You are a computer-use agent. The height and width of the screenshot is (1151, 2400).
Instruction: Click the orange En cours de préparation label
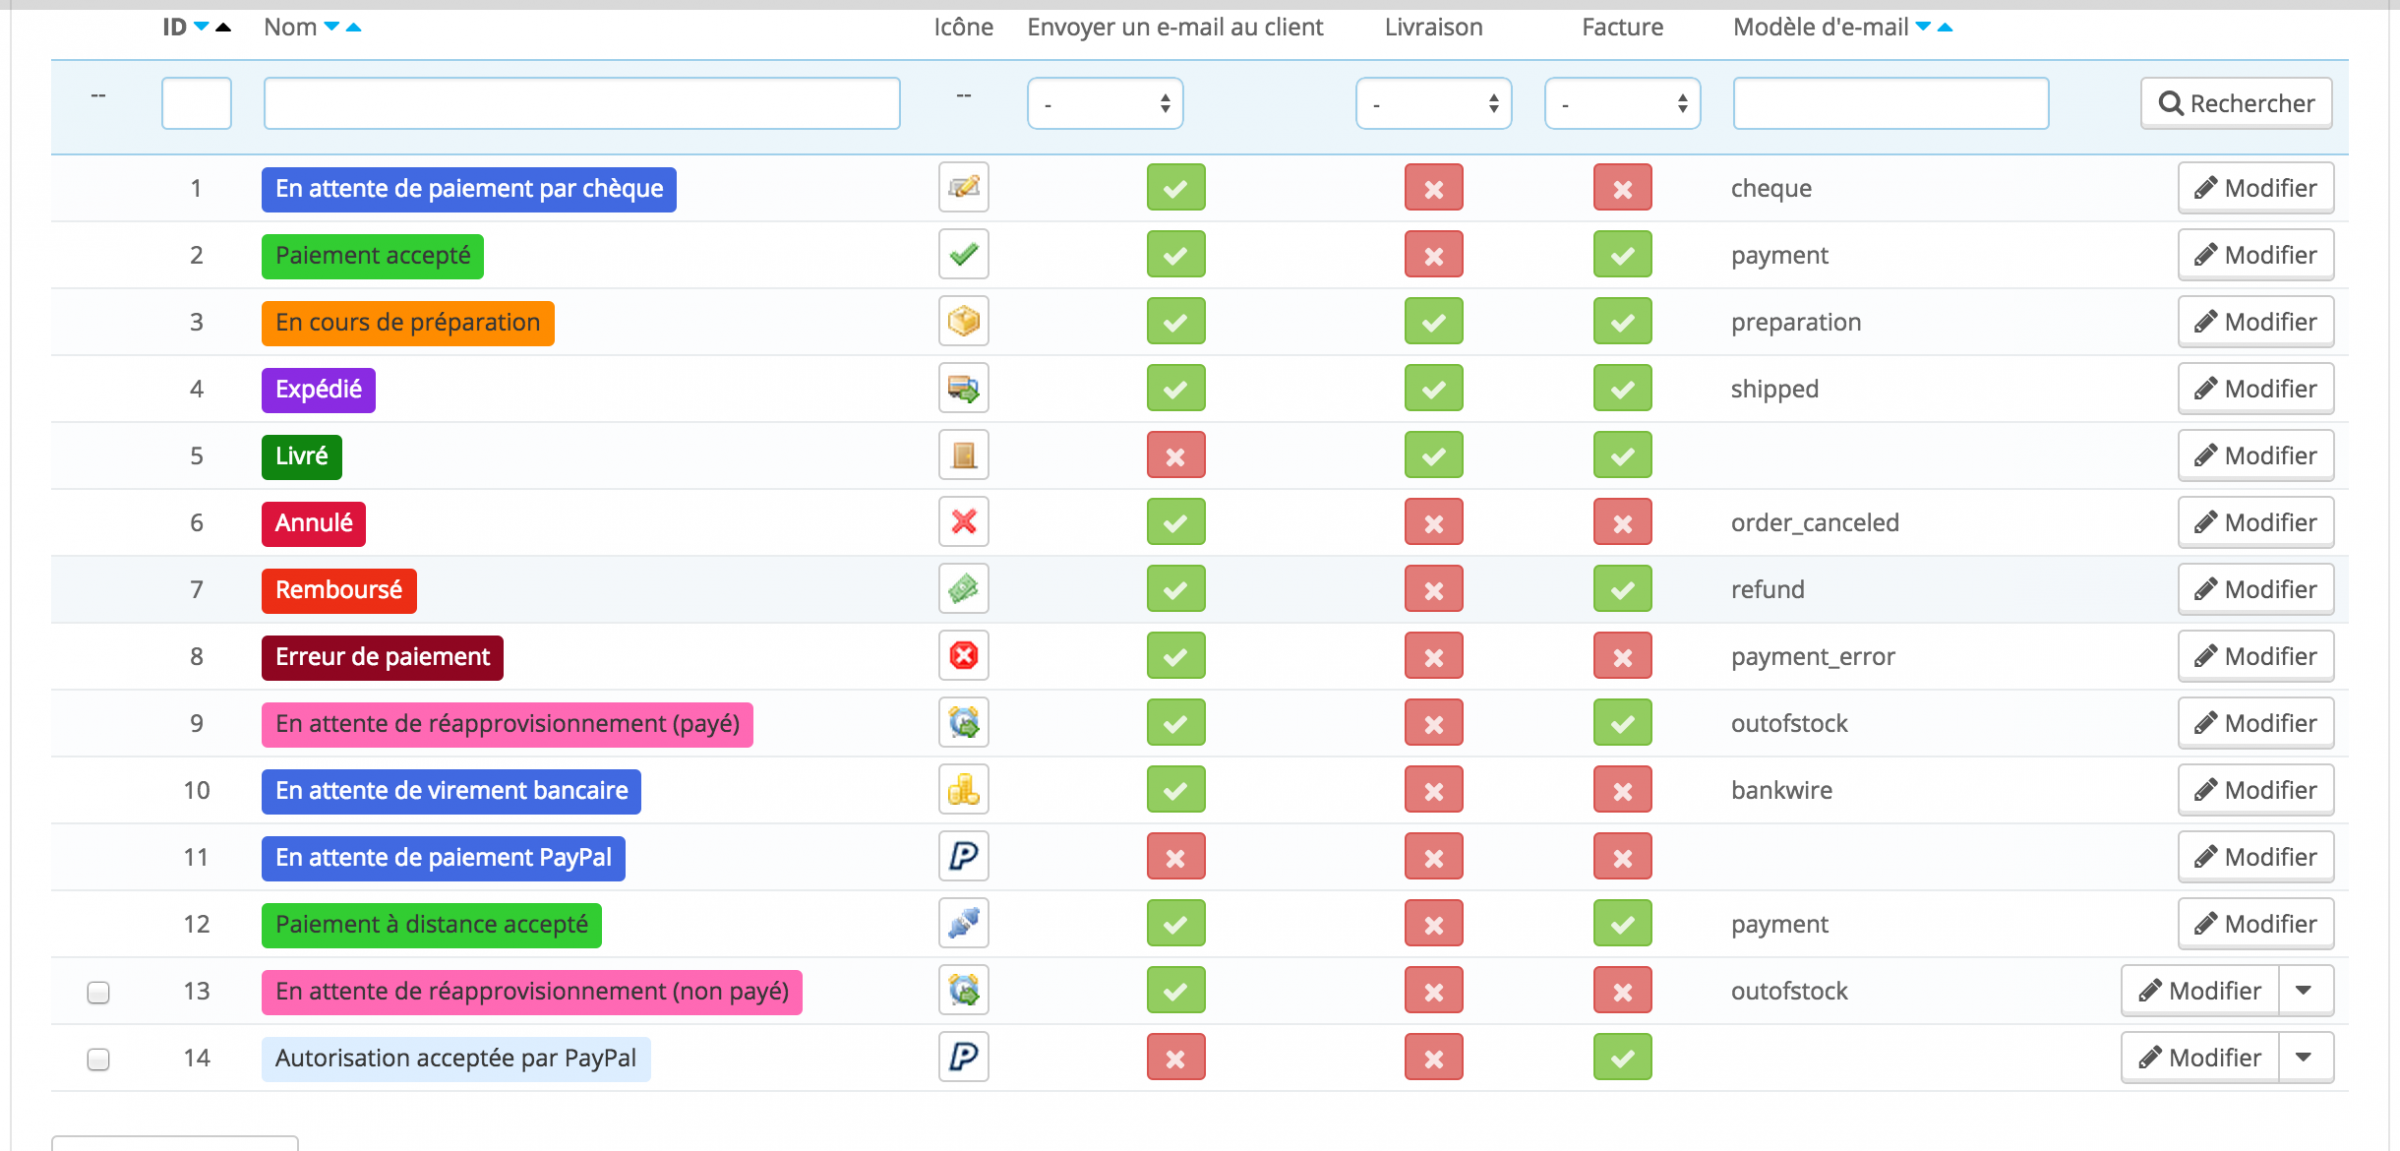pyautogui.click(x=408, y=323)
